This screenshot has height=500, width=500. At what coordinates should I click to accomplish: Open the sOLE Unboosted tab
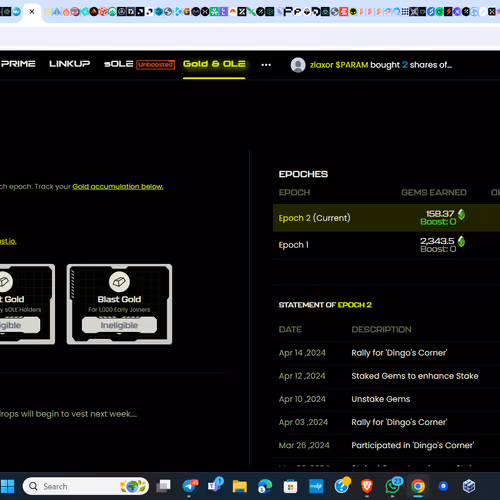(139, 64)
